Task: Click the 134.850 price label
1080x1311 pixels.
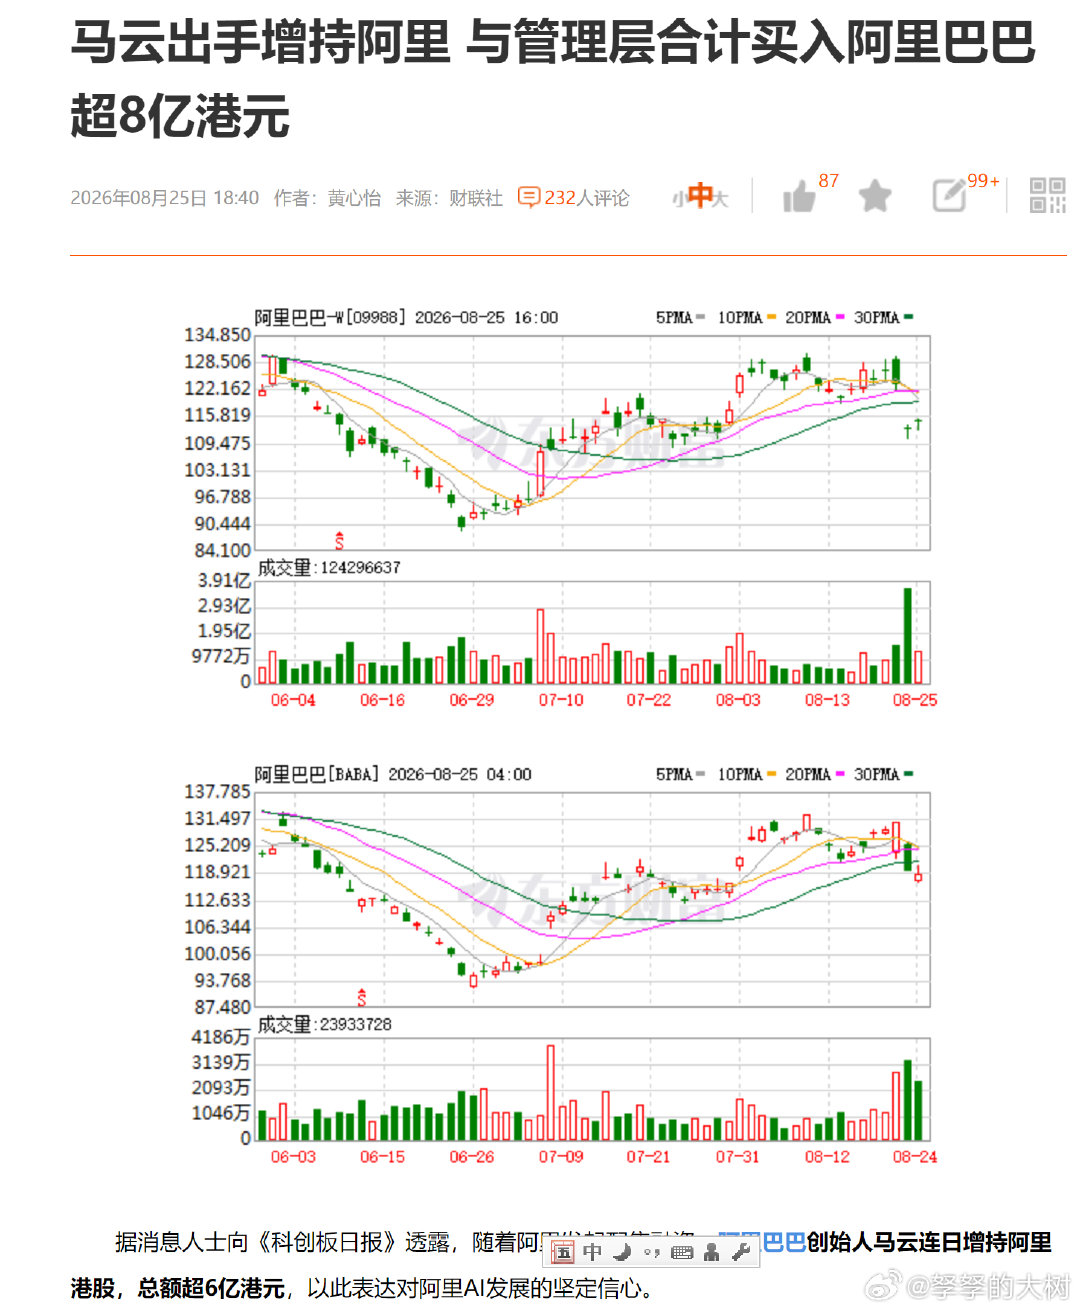Action: pyautogui.click(x=217, y=335)
